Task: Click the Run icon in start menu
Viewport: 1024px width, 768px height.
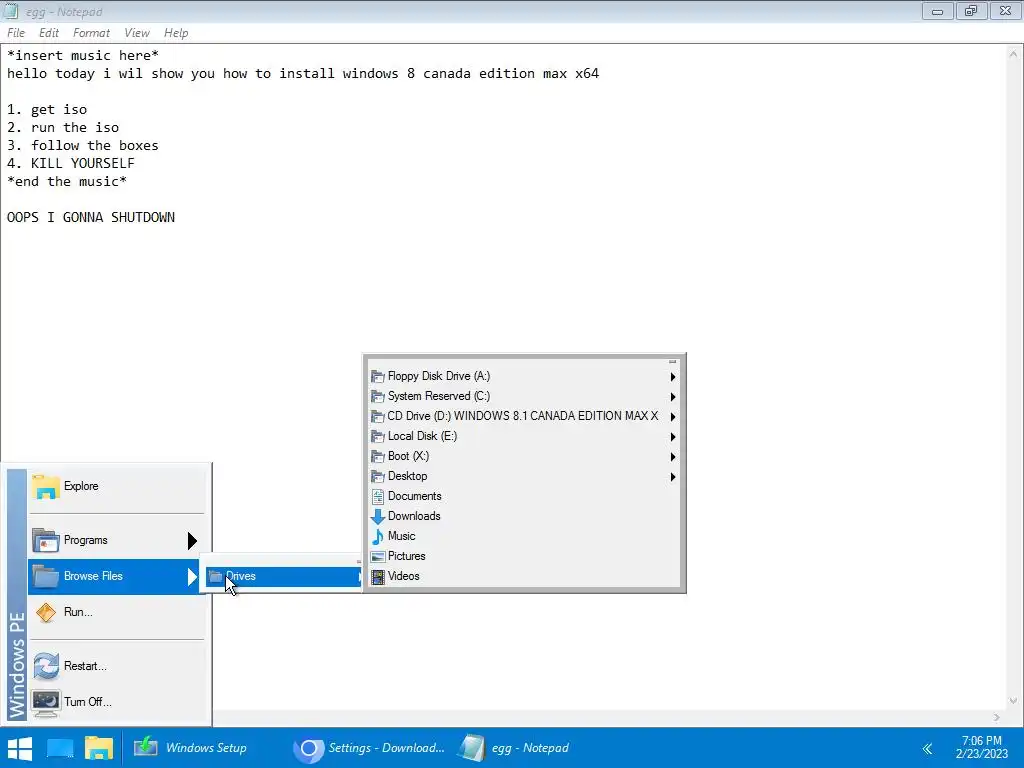Action: [46, 613]
